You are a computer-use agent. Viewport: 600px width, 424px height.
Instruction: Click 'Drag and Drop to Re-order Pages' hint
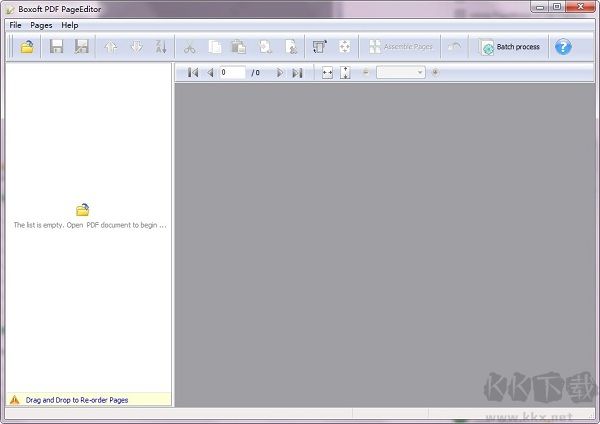point(77,400)
